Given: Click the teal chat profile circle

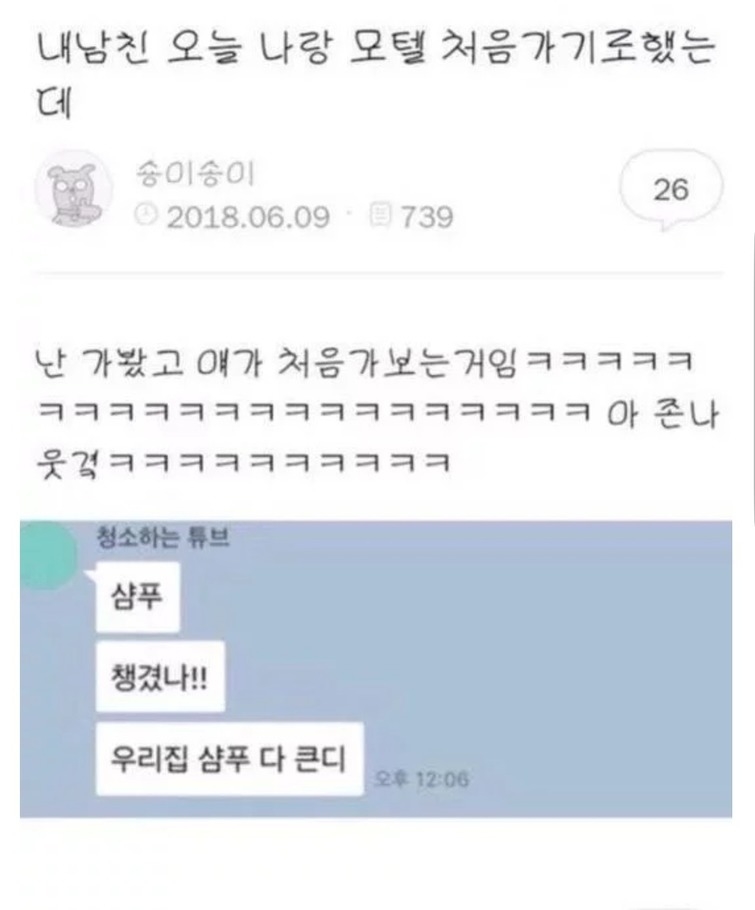Looking at the screenshot, I should coord(48,556).
